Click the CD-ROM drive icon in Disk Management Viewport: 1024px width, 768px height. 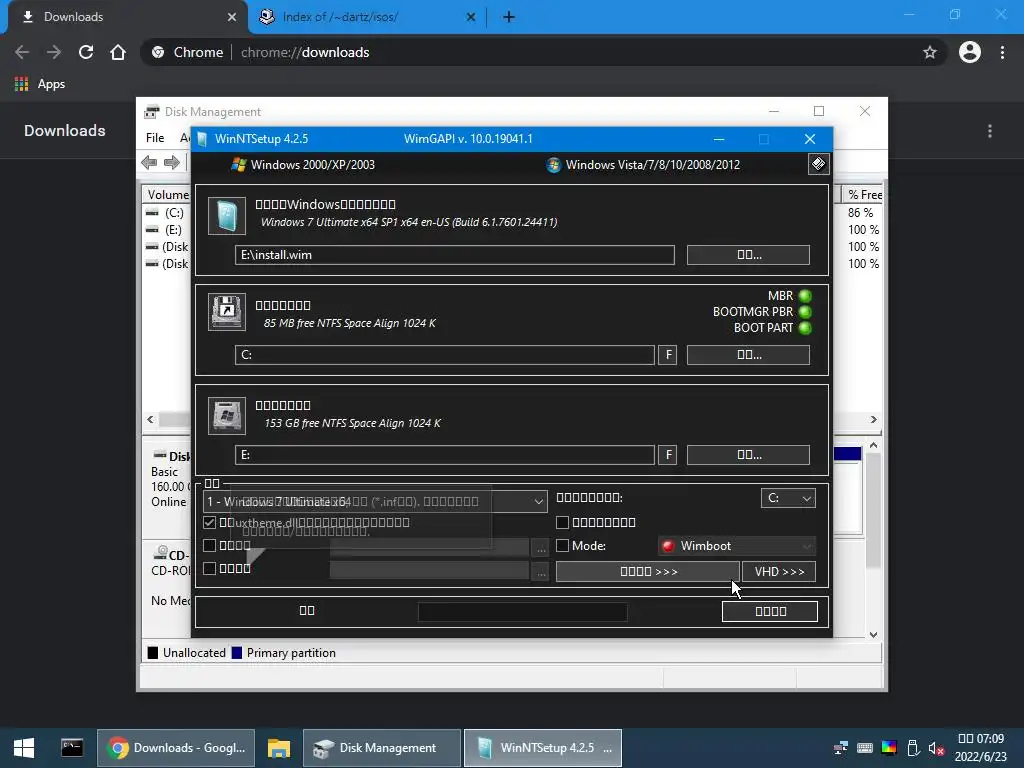160,553
